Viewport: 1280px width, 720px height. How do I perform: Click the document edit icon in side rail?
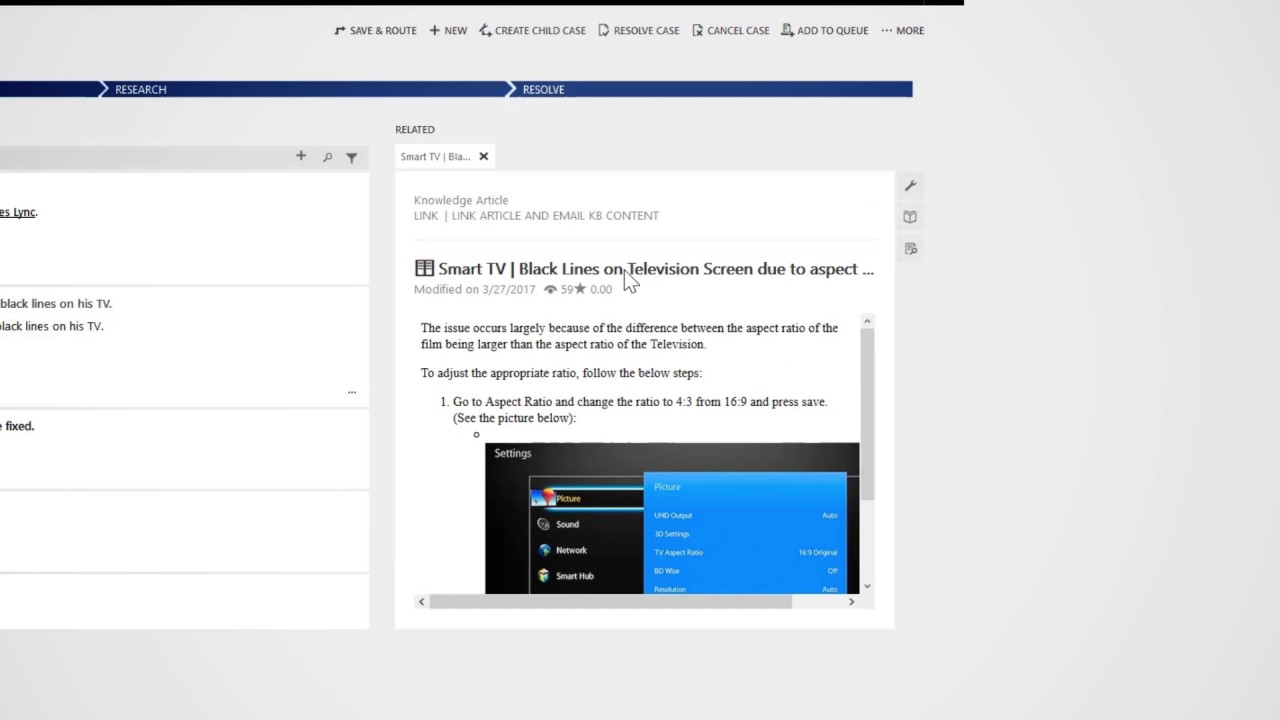910,248
